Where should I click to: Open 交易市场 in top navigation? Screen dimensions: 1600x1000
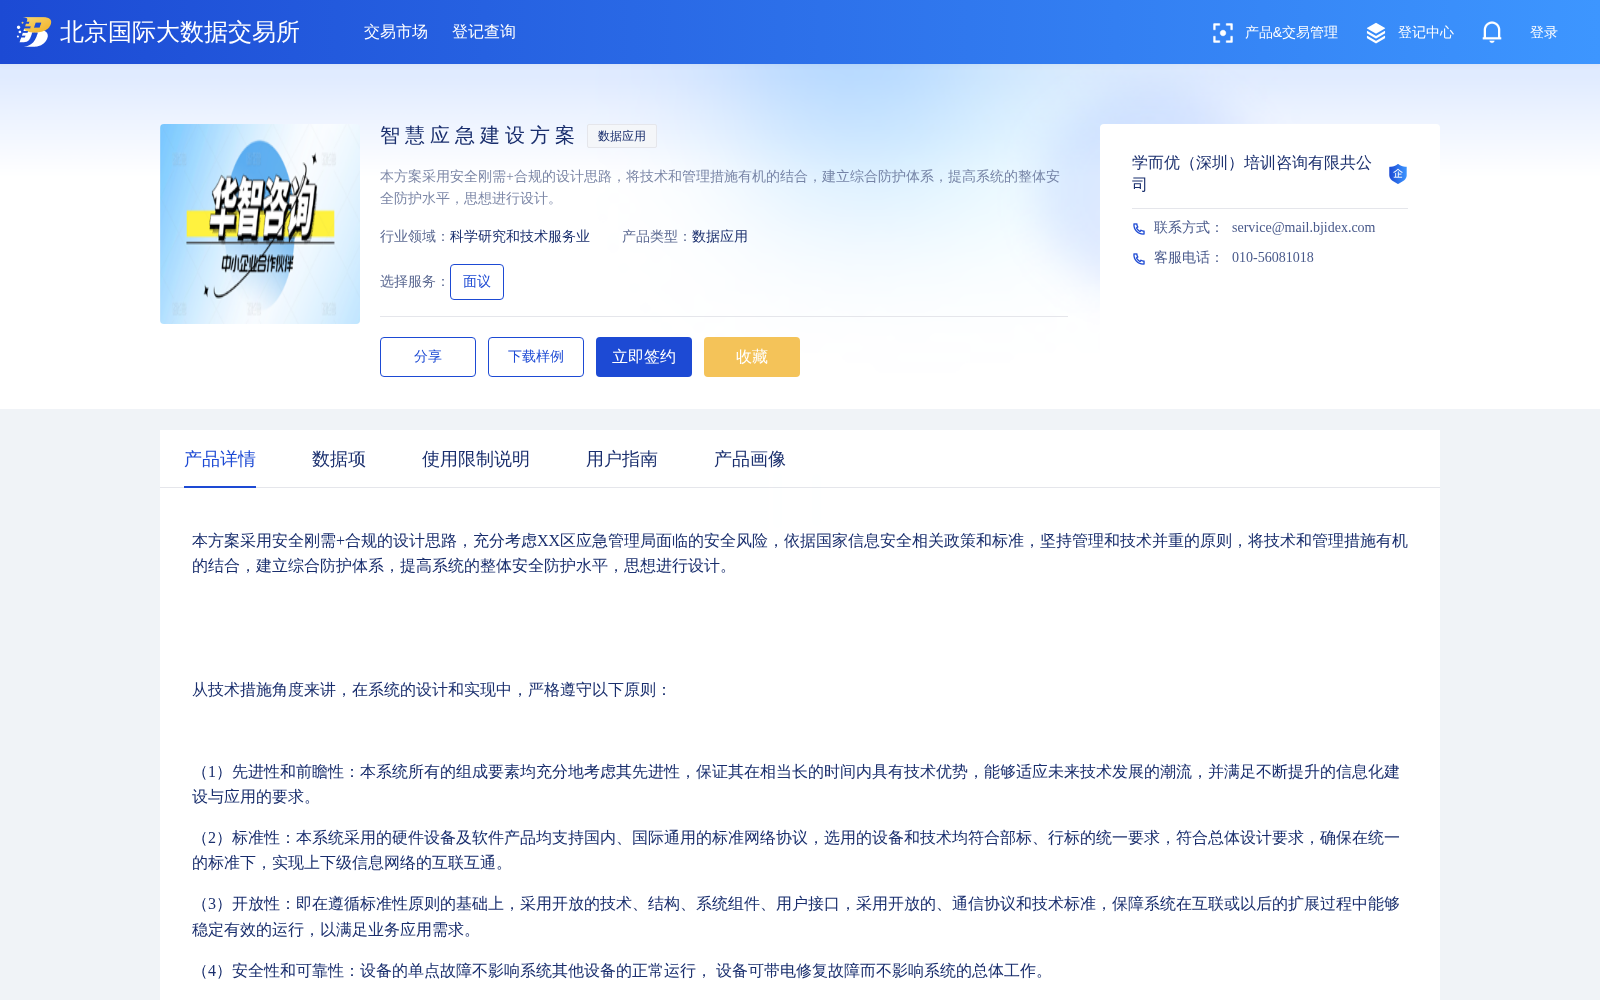396,32
